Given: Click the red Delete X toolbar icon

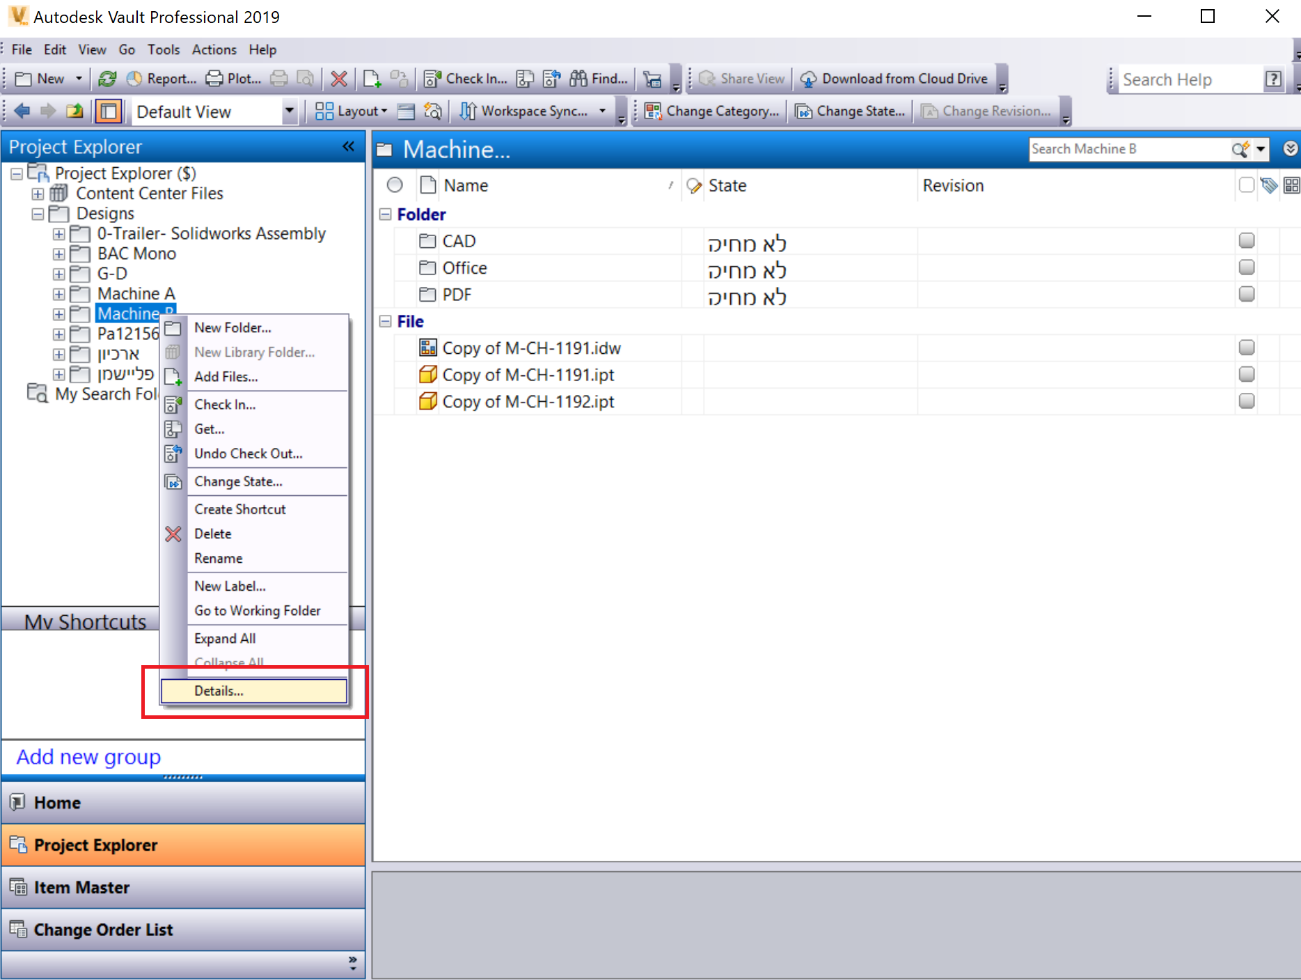Looking at the screenshot, I should pos(339,78).
